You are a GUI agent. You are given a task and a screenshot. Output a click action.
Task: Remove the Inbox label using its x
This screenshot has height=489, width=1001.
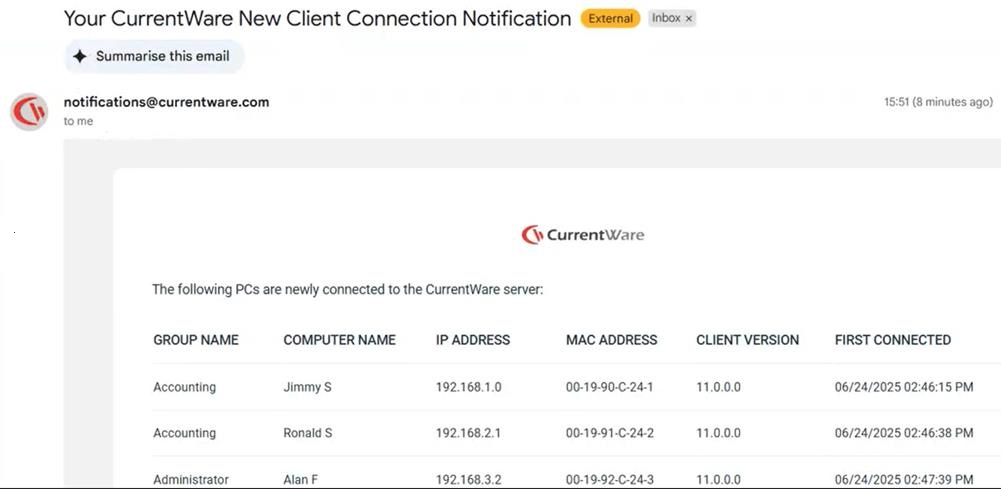[688, 19]
